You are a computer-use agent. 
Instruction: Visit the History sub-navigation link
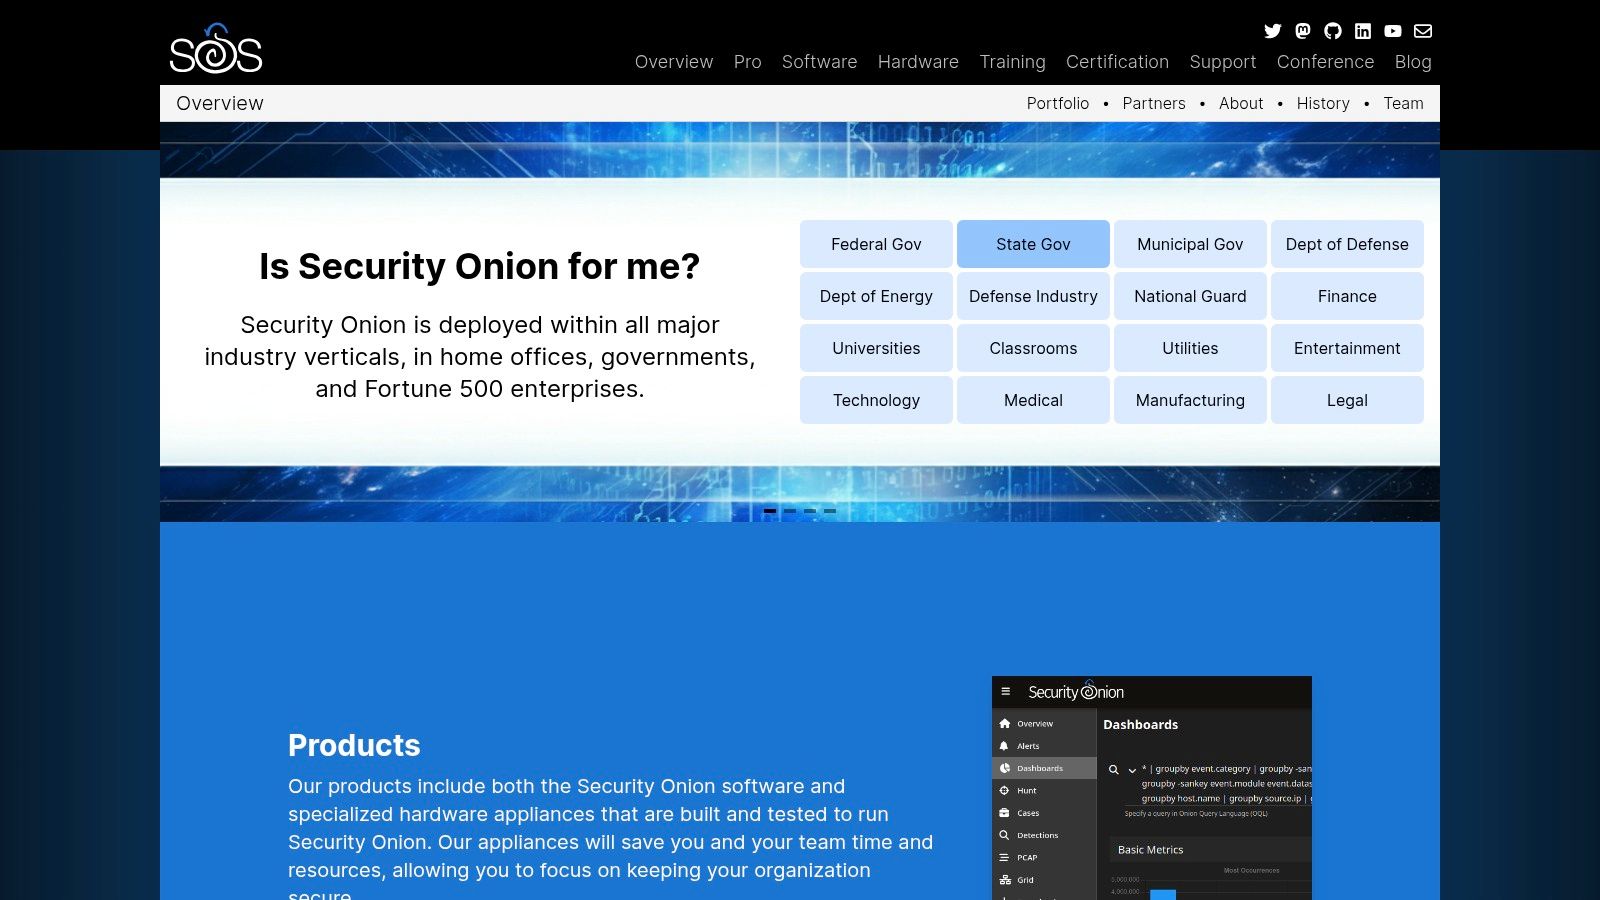point(1322,104)
